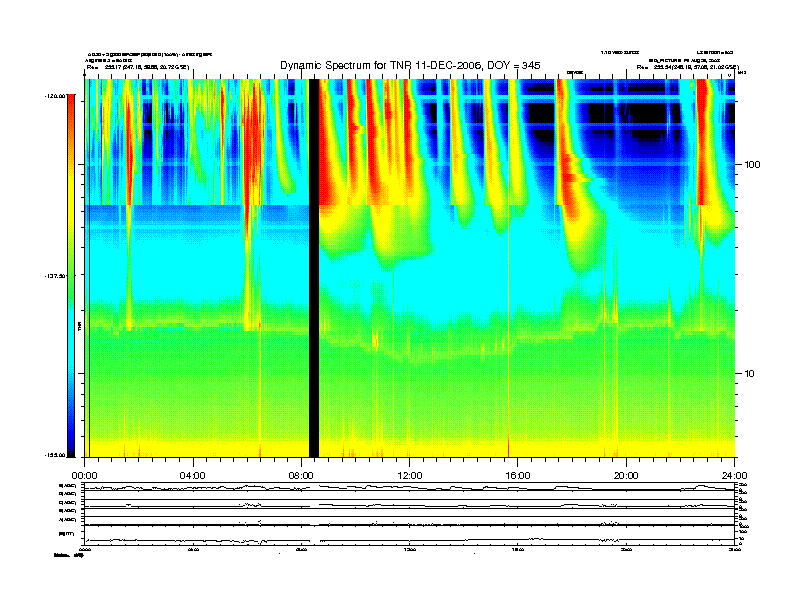Click the vertical rainbow intensity colorbar
The width and height of the screenshot is (792, 612).
click(71, 275)
